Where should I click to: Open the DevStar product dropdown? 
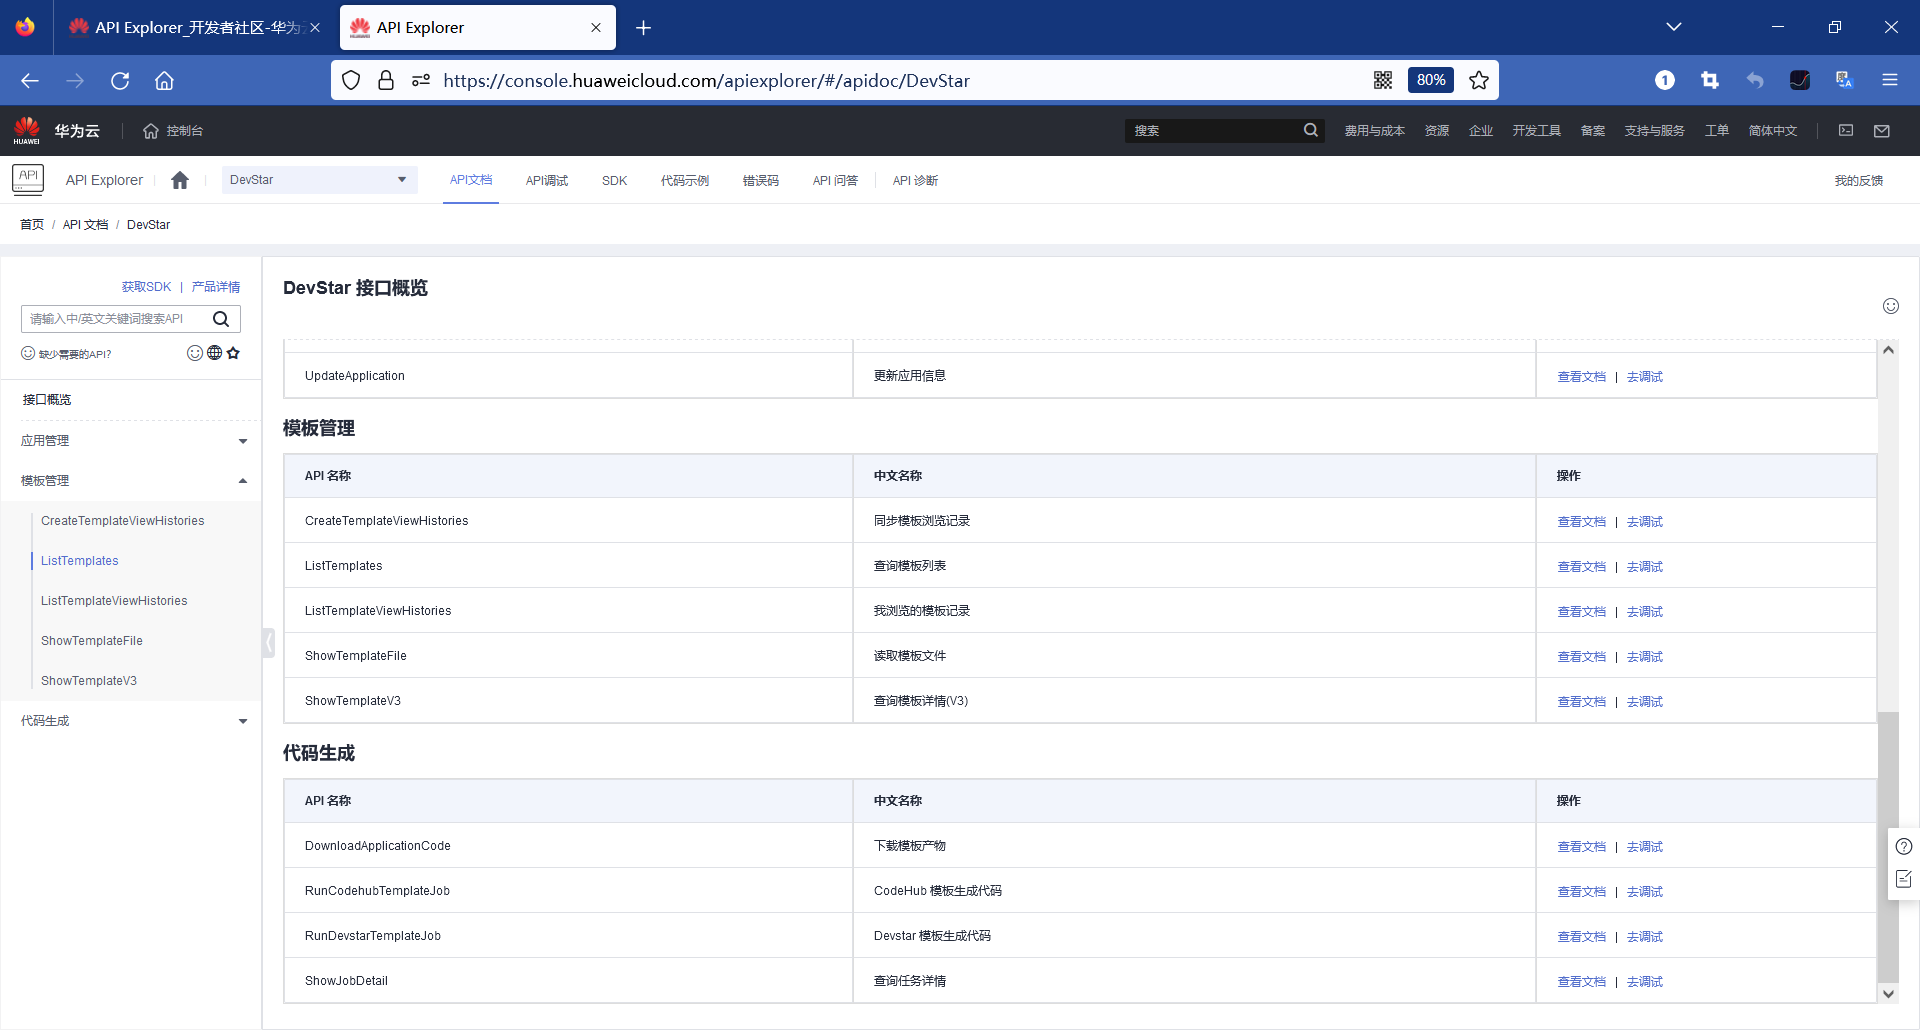(319, 180)
